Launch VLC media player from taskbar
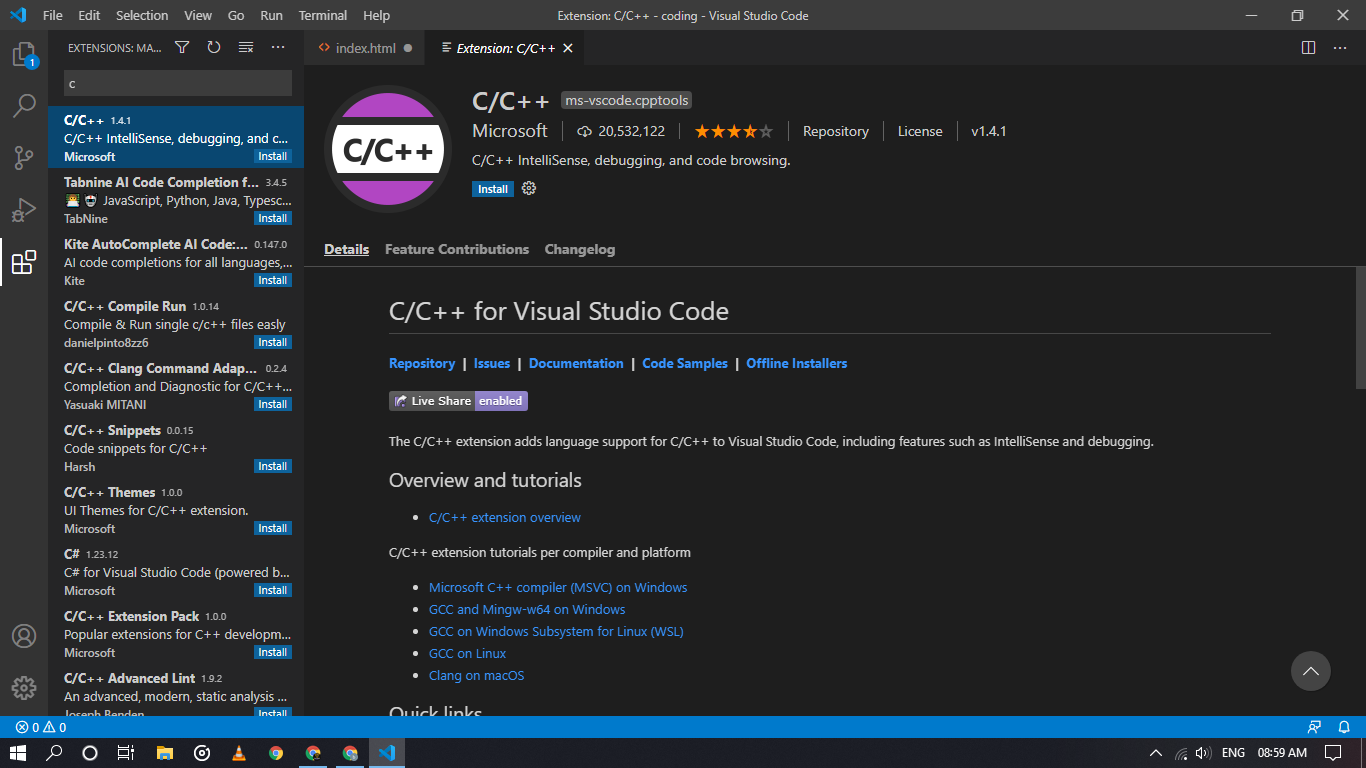 [x=238, y=753]
